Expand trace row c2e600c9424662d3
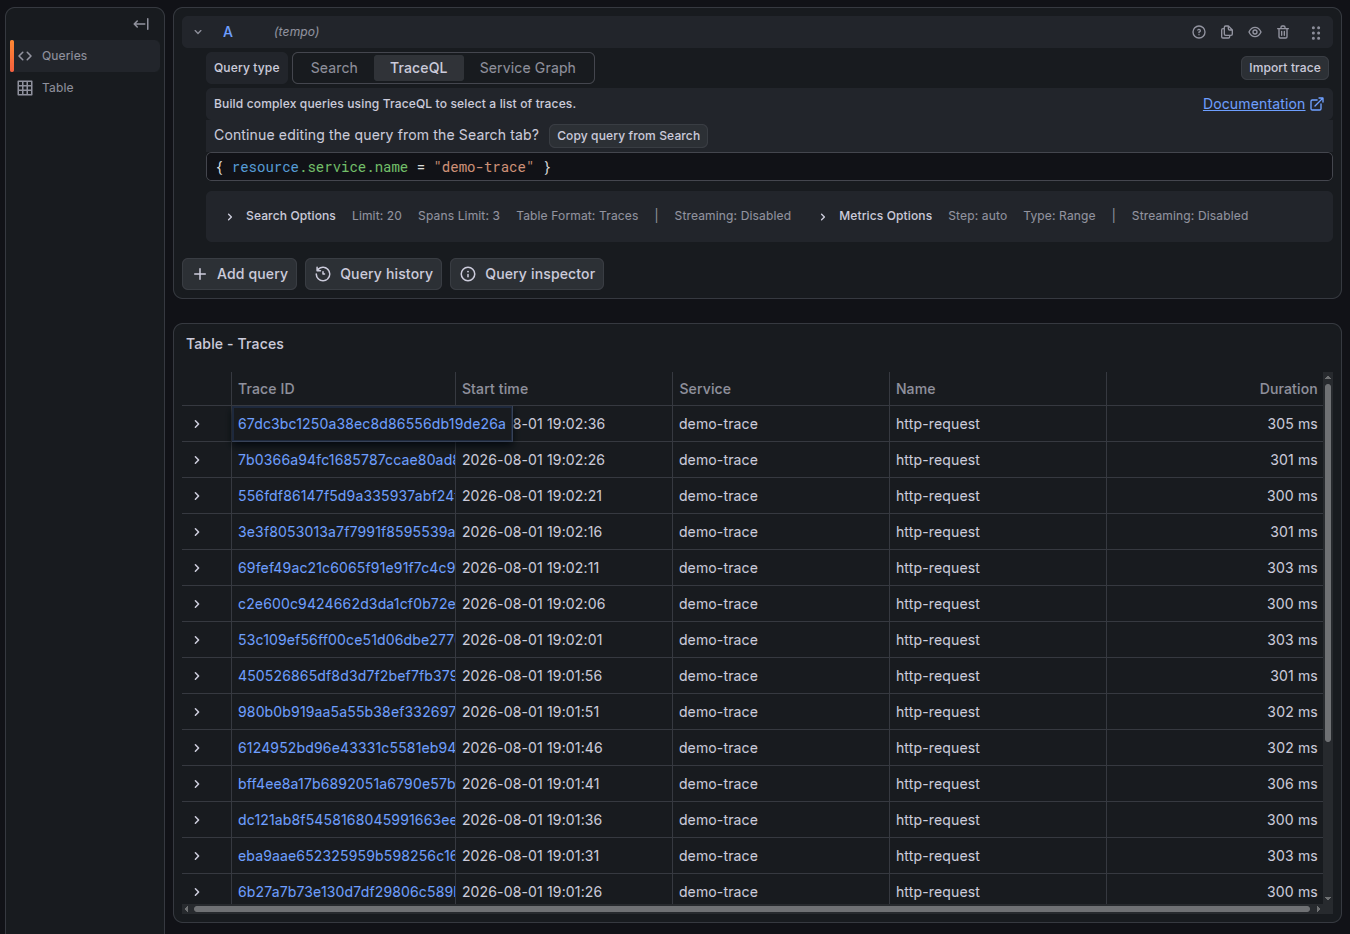This screenshot has height=934, width=1350. tap(197, 604)
